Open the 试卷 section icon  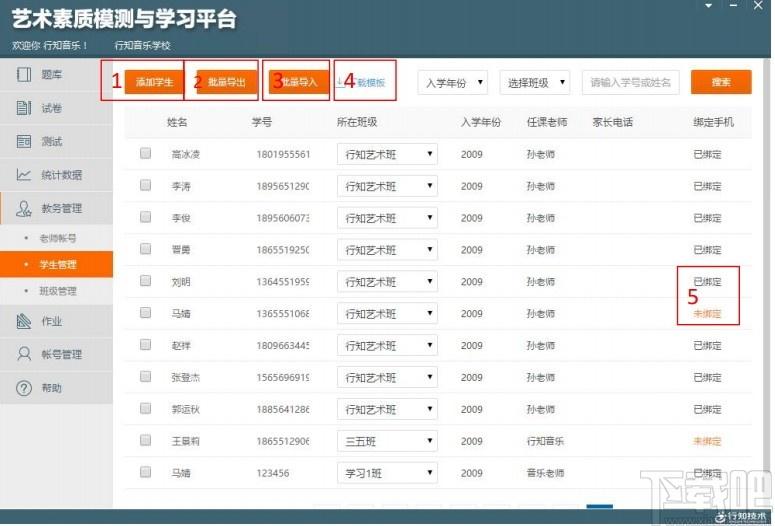[x=24, y=108]
